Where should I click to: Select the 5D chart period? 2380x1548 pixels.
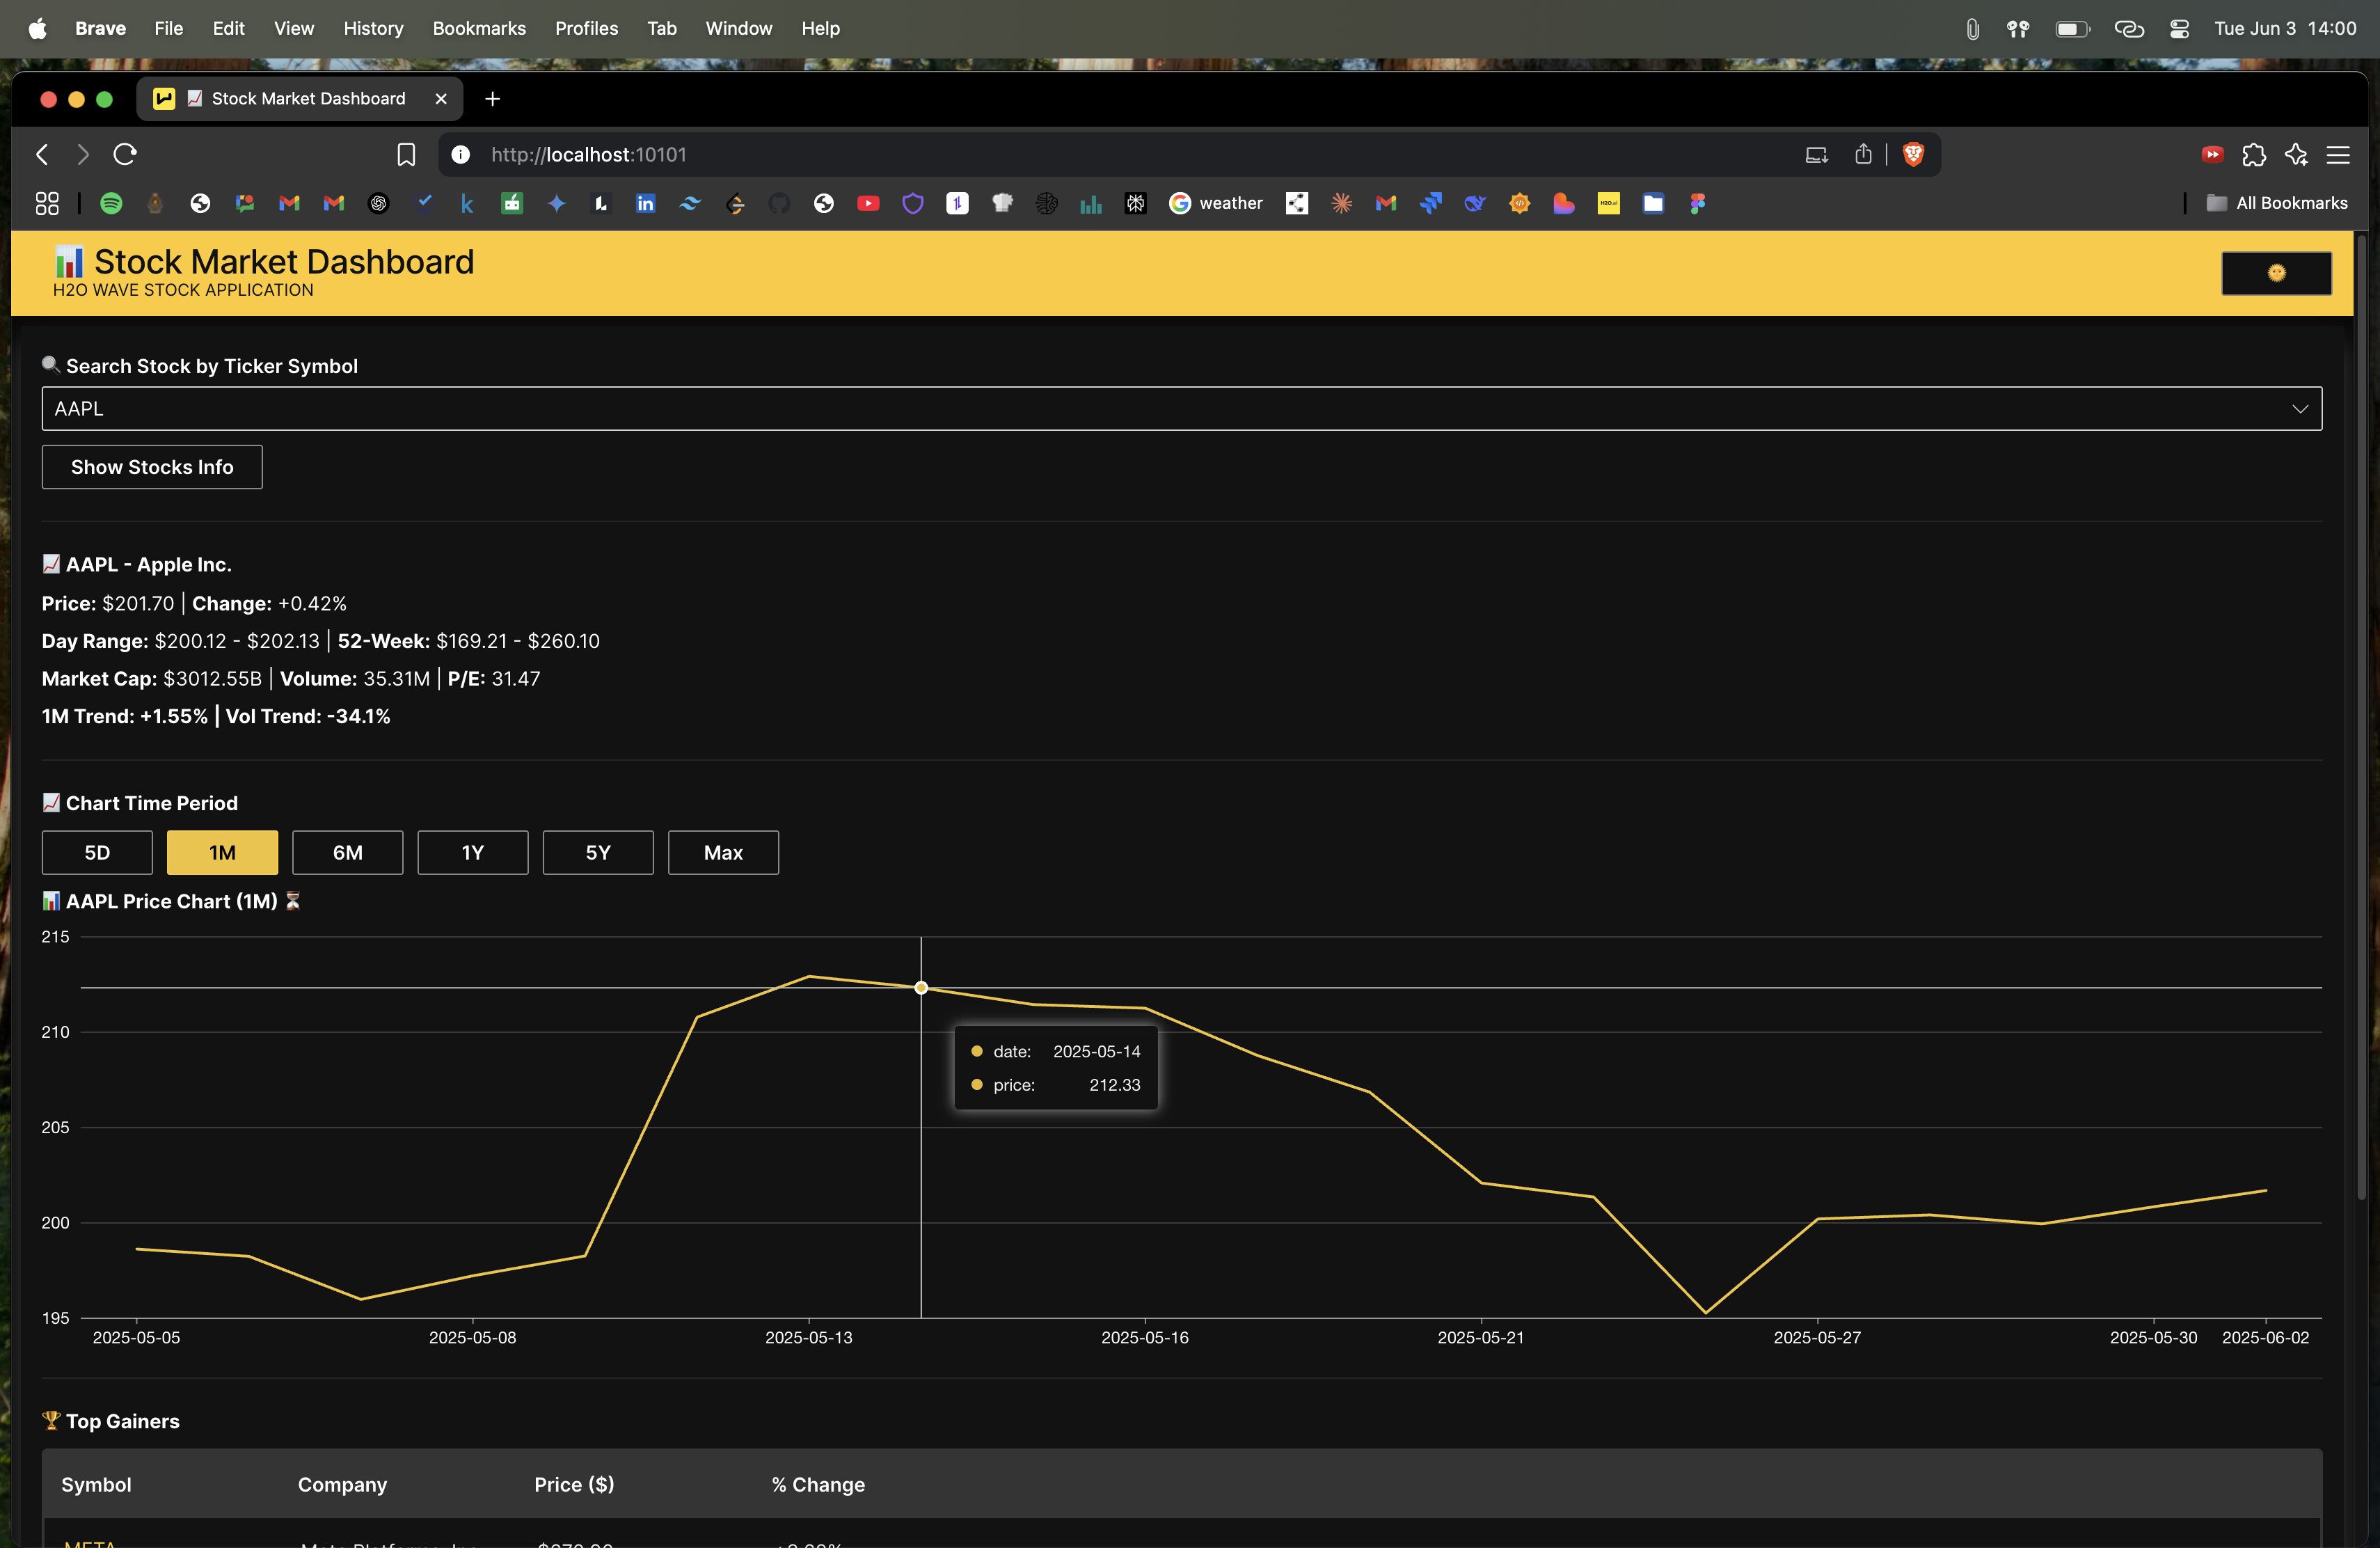click(97, 852)
